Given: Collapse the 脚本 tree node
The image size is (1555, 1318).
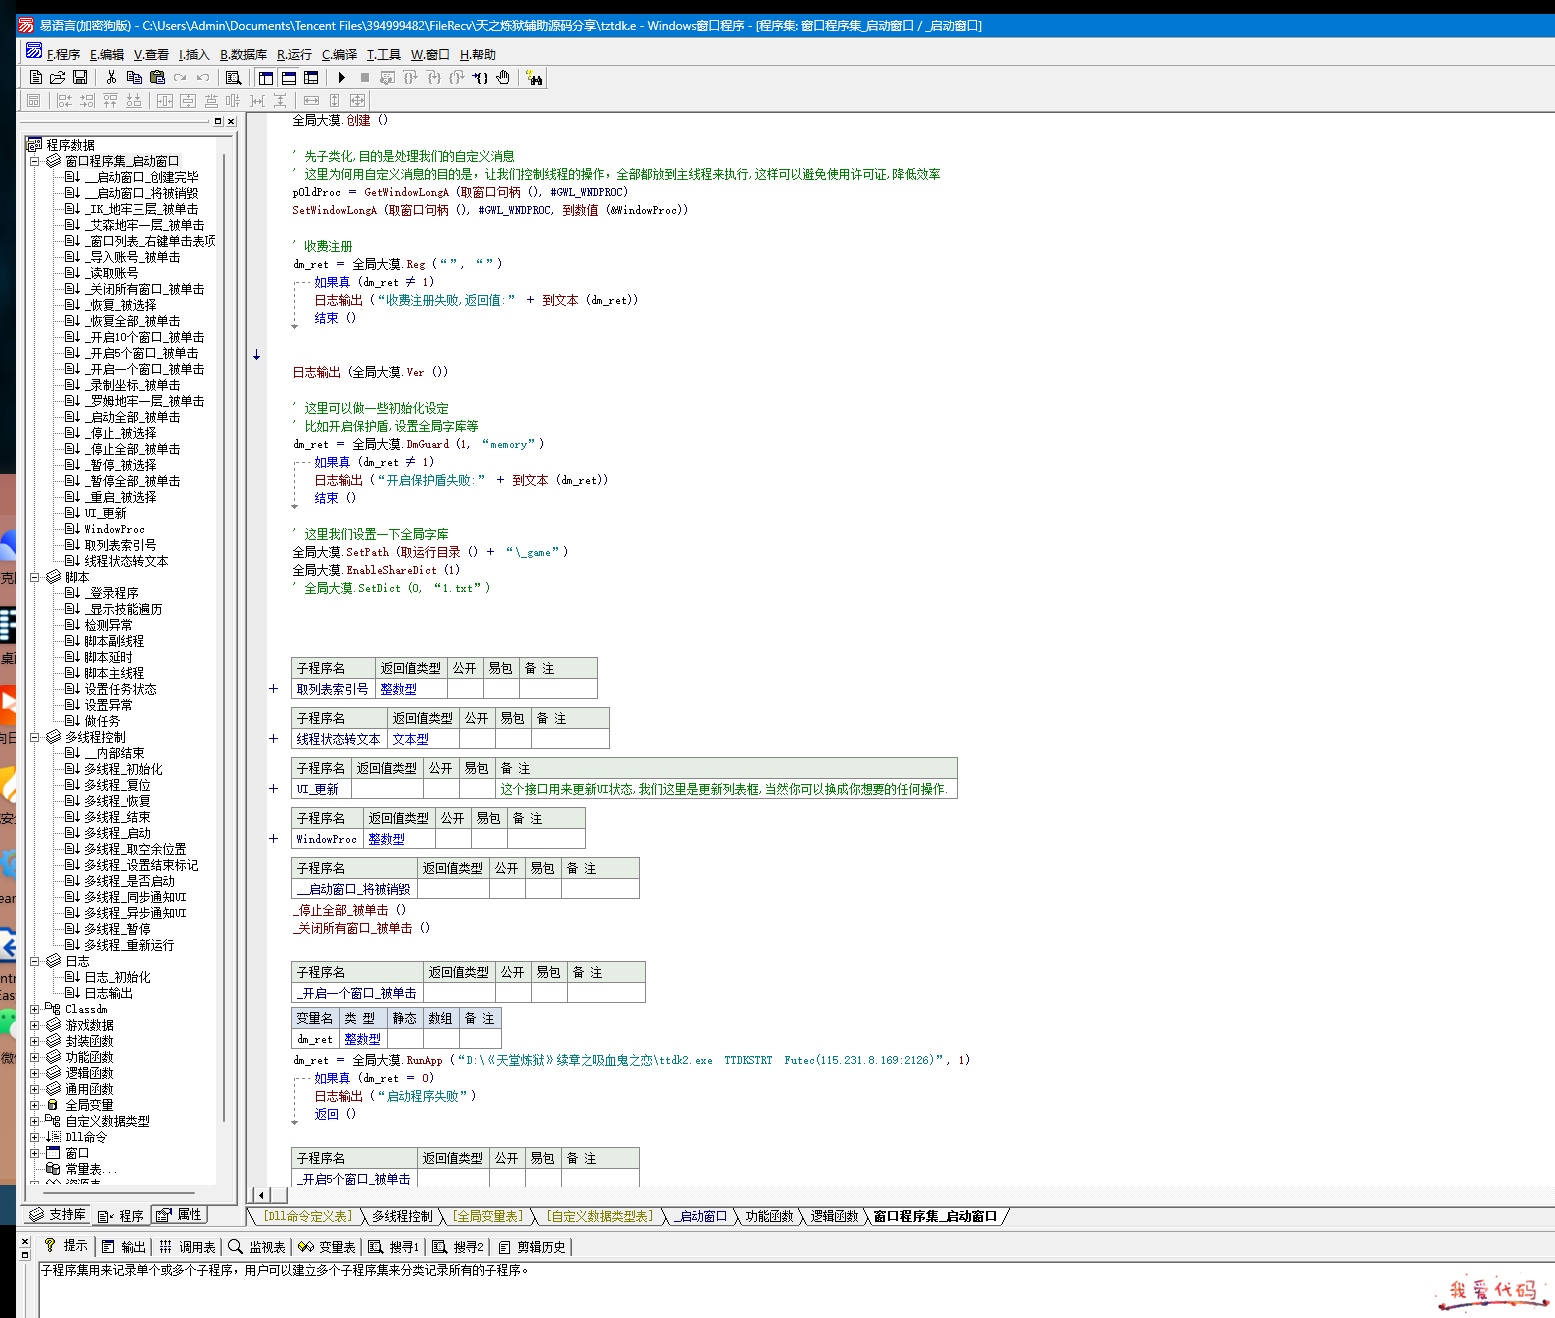Looking at the screenshot, I should pyautogui.click(x=34, y=577).
